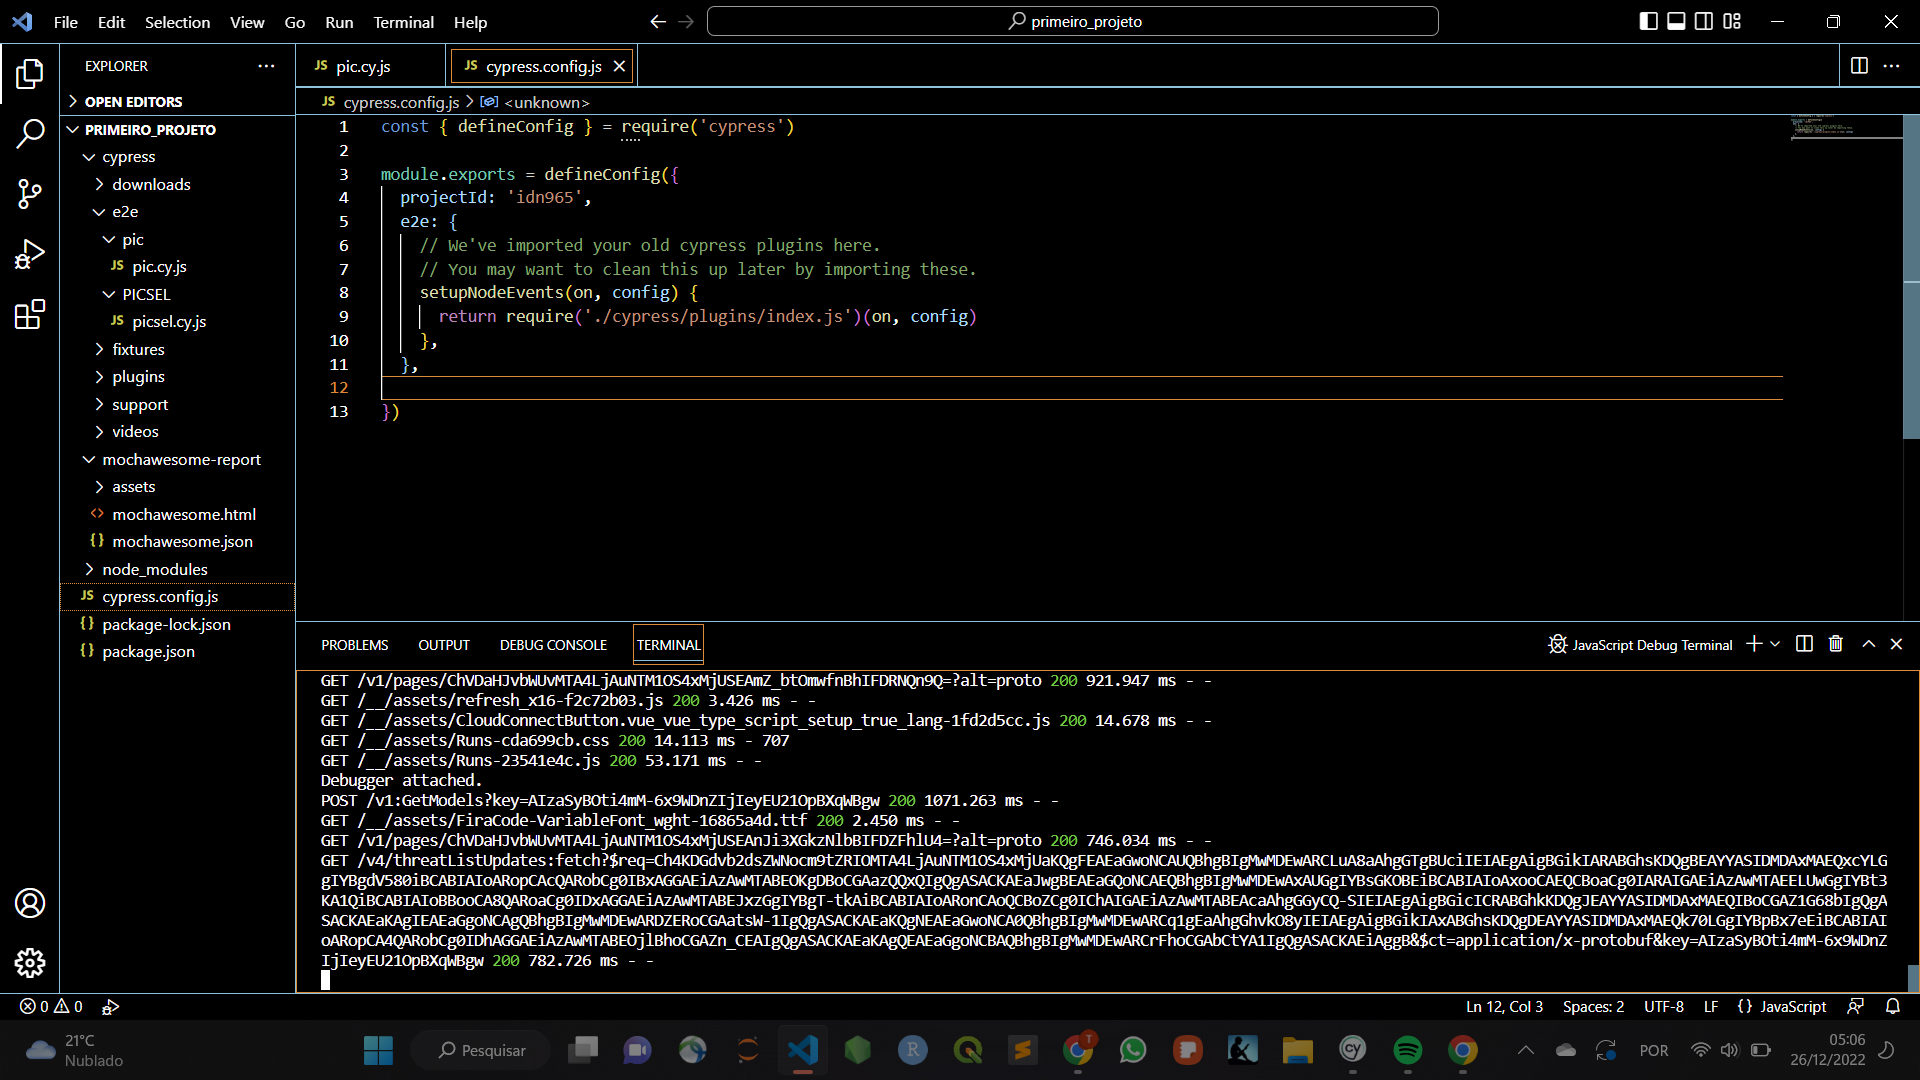Expand the Open Editors section

click(x=133, y=102)
